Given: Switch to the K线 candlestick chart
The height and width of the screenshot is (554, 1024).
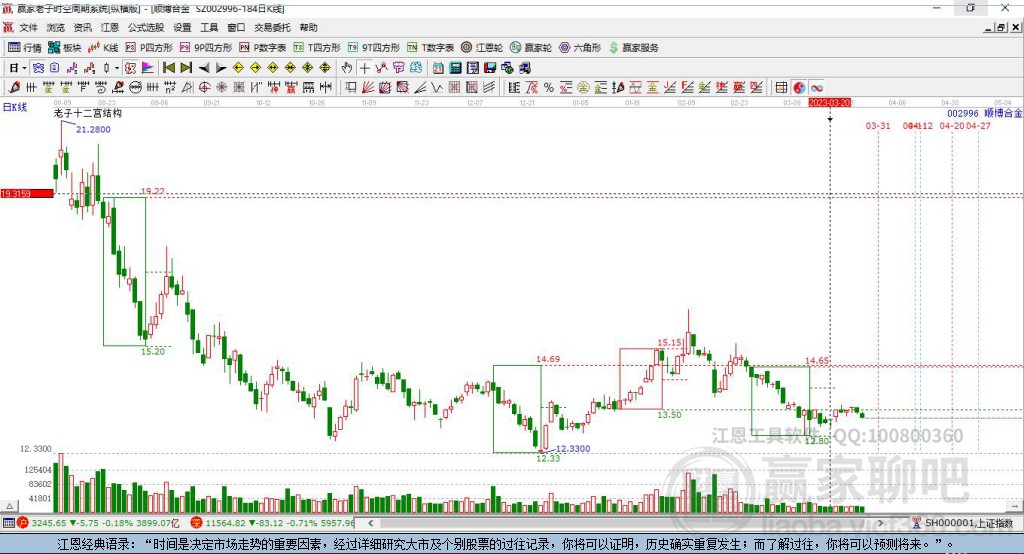Looking at the screenshot, I should pos(103,48).
